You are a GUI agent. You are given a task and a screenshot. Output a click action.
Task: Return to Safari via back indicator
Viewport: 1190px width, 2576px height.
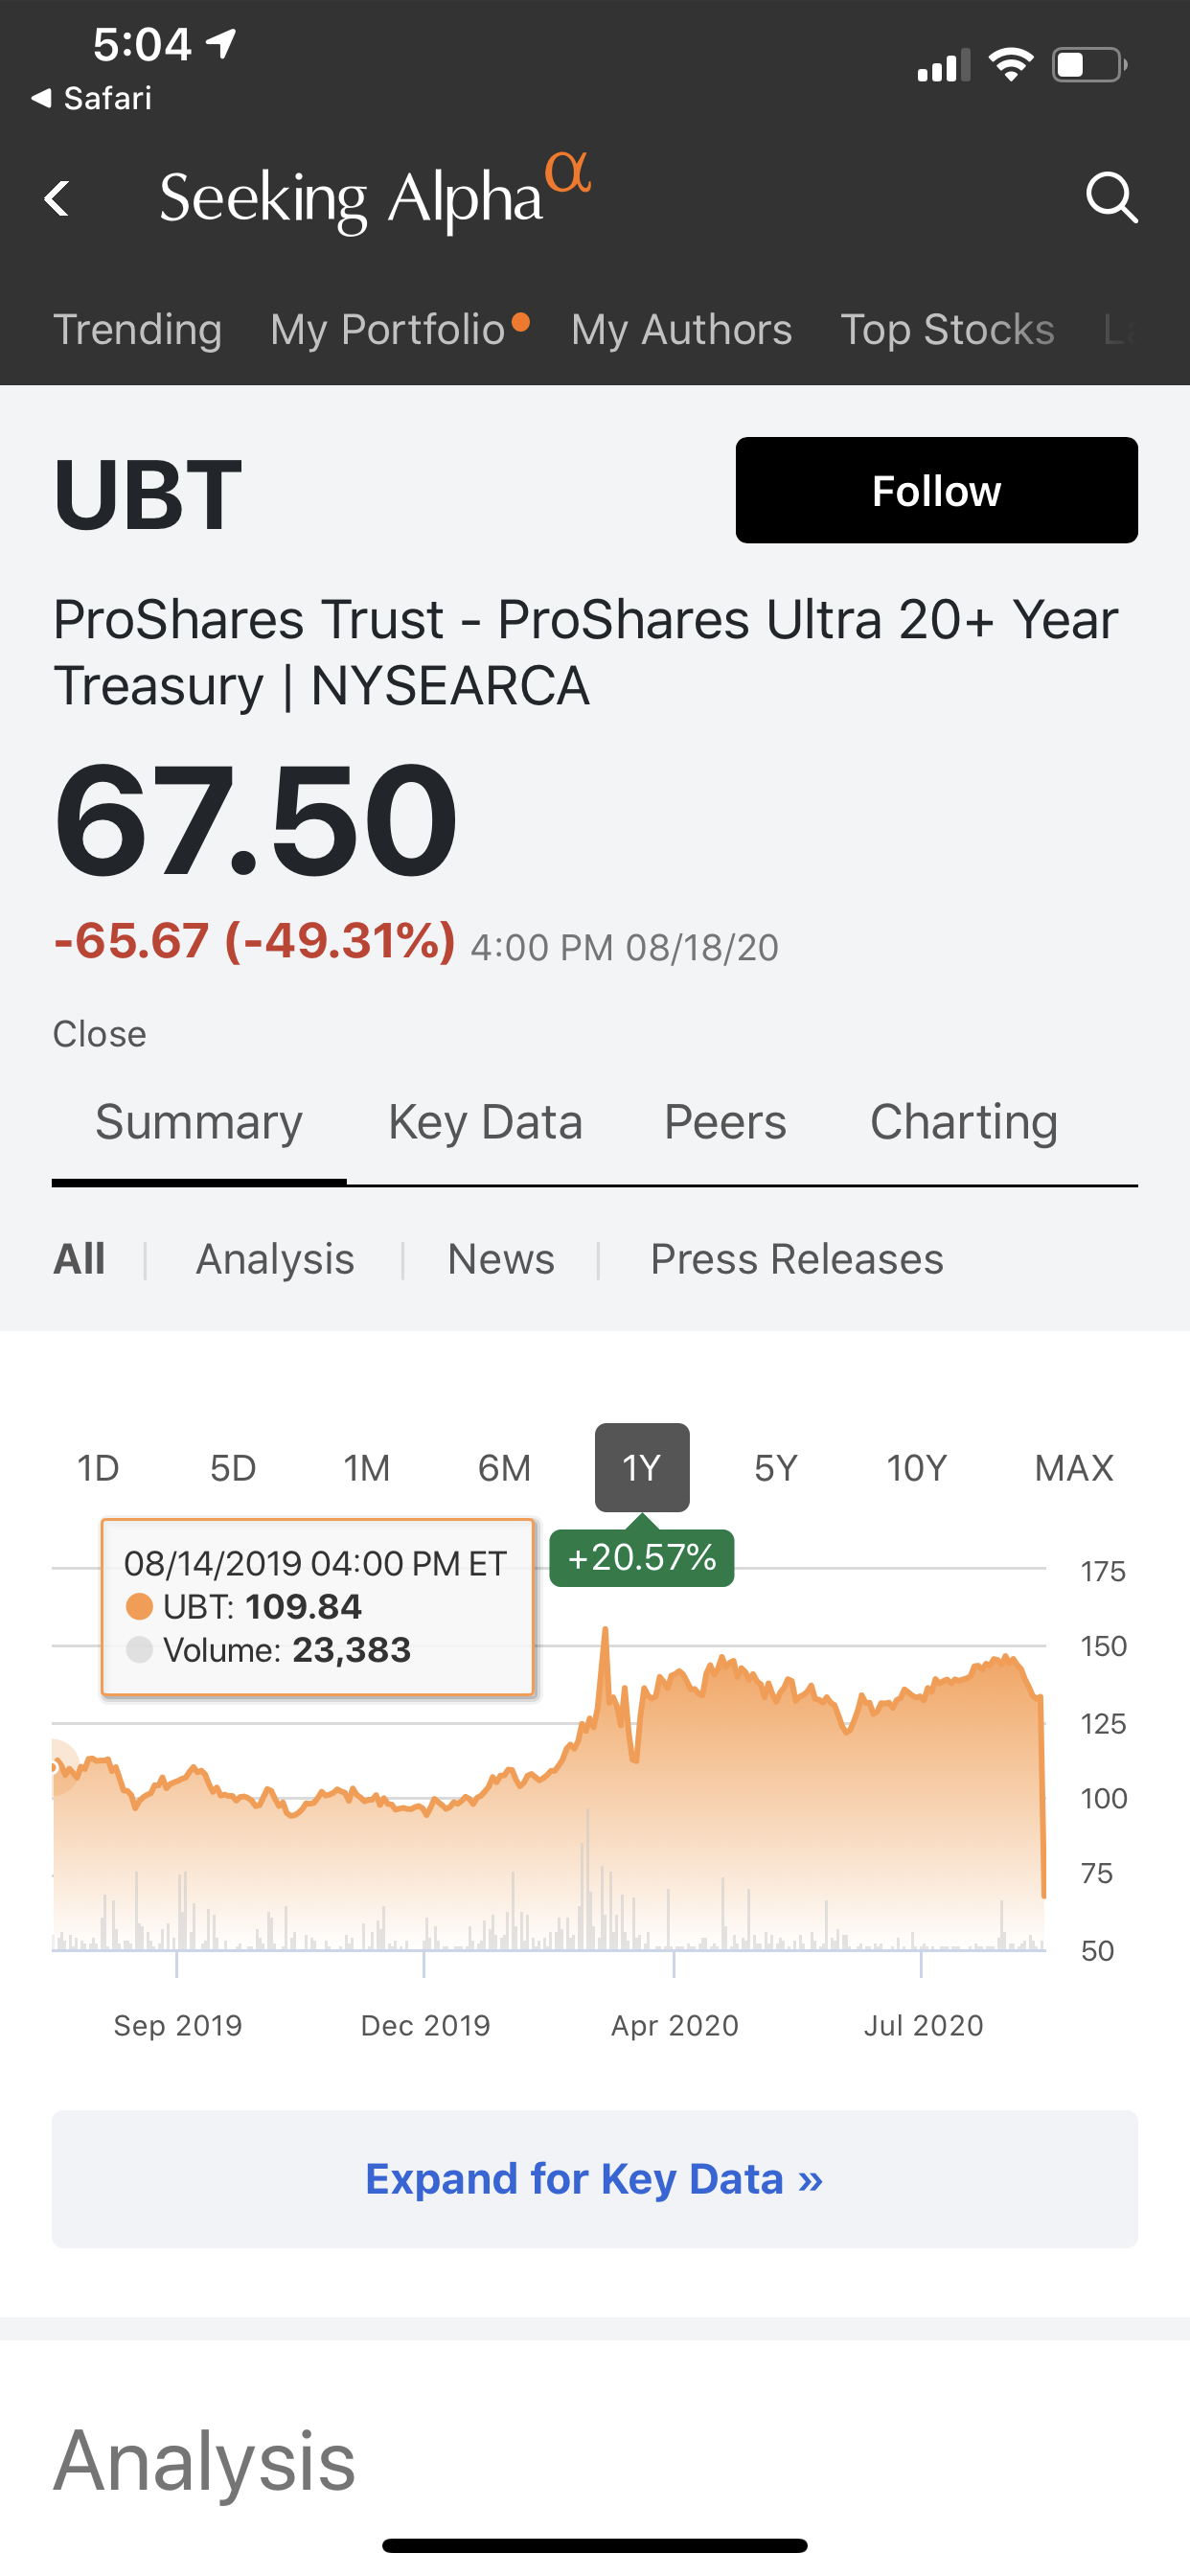click(x=92, y=98)
